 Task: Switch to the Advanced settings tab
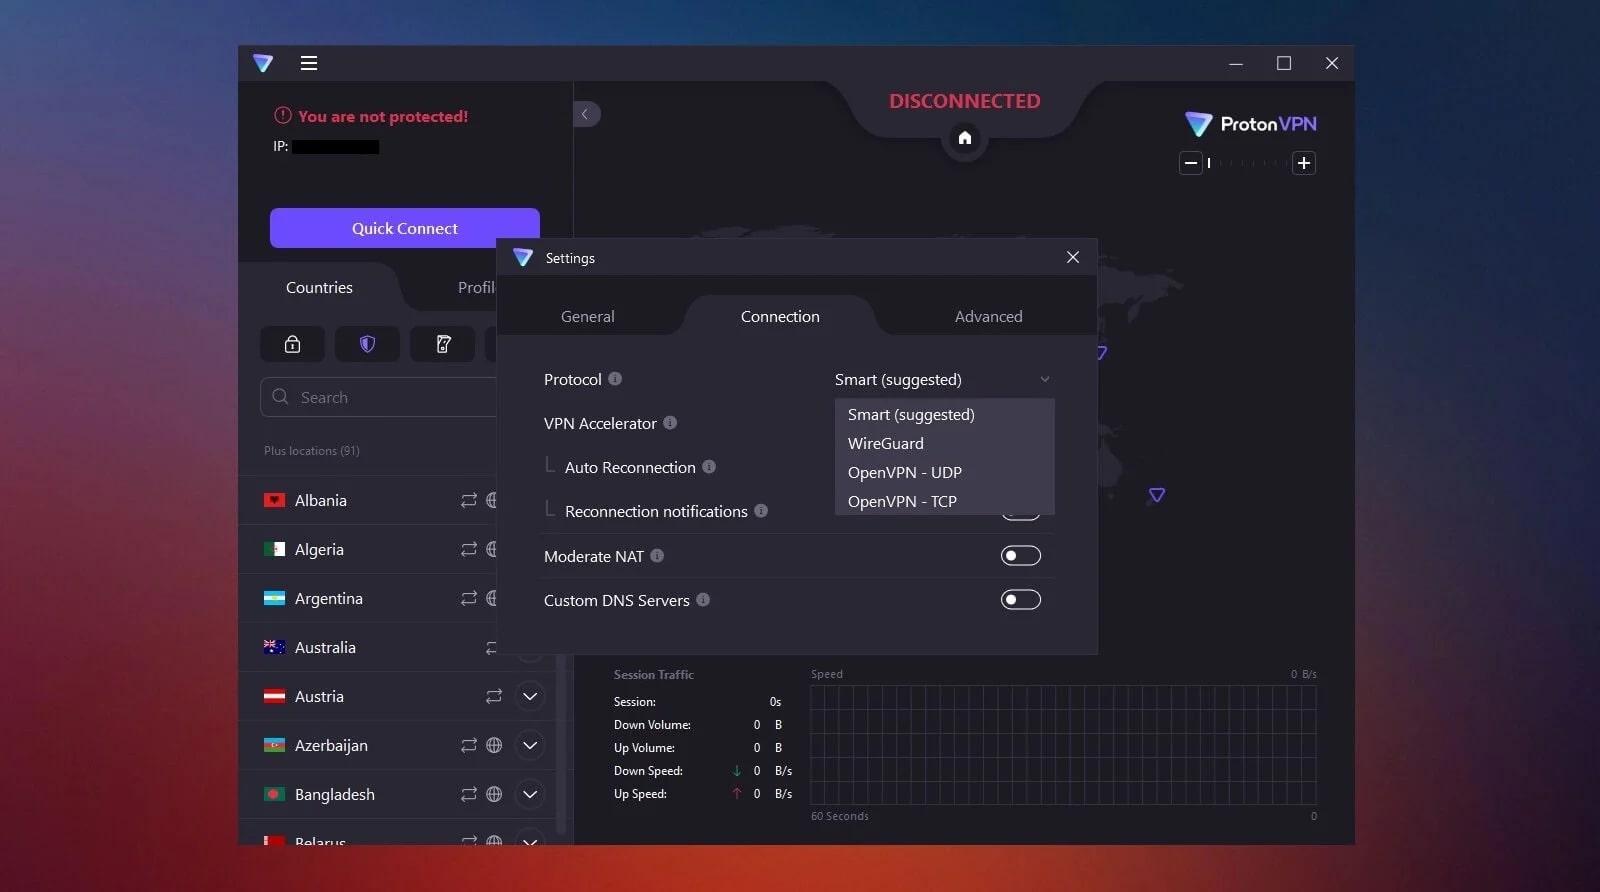[988, 316]
